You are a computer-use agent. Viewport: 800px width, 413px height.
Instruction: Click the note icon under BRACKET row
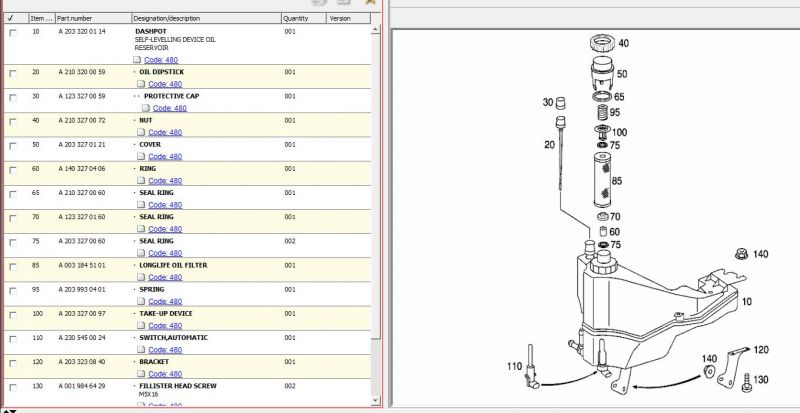click(140, 374)
